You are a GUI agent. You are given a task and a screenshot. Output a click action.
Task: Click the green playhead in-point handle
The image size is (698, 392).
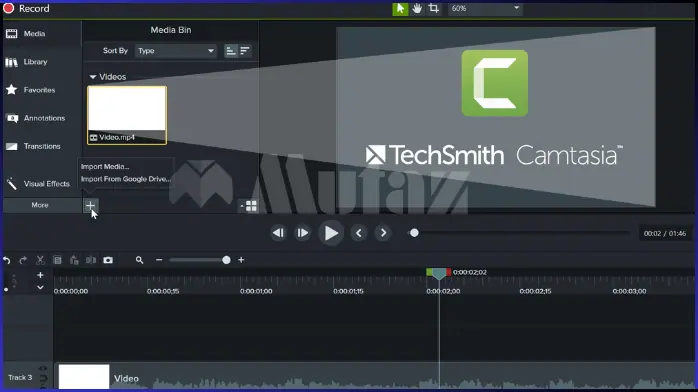click(x=429, y=272)
